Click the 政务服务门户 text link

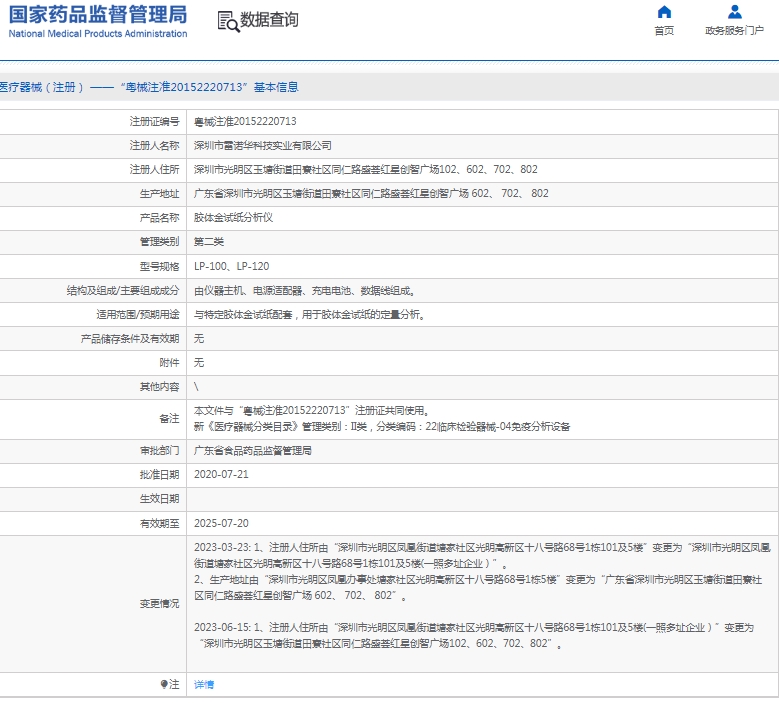coord(734,31)
